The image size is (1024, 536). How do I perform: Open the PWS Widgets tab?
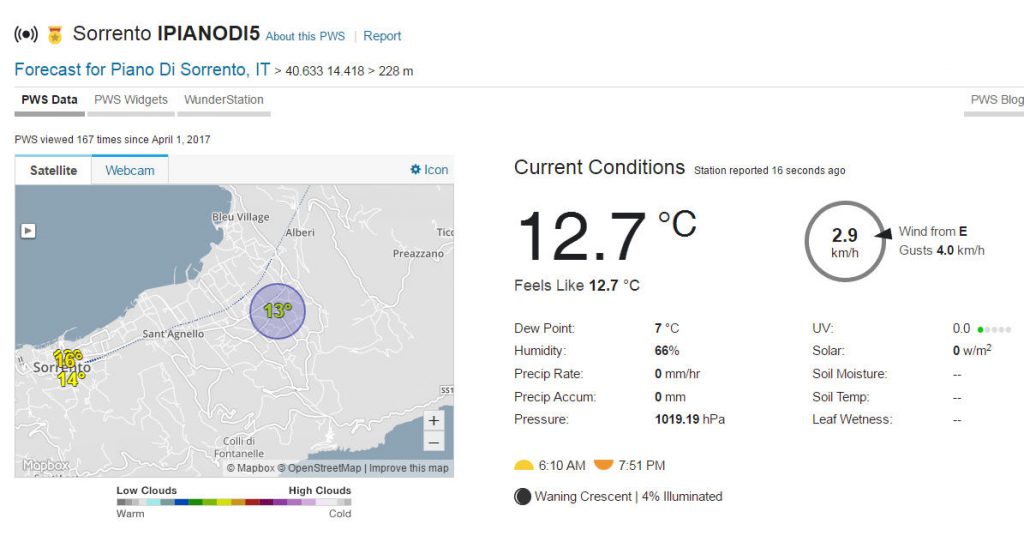tap(131, 100)
